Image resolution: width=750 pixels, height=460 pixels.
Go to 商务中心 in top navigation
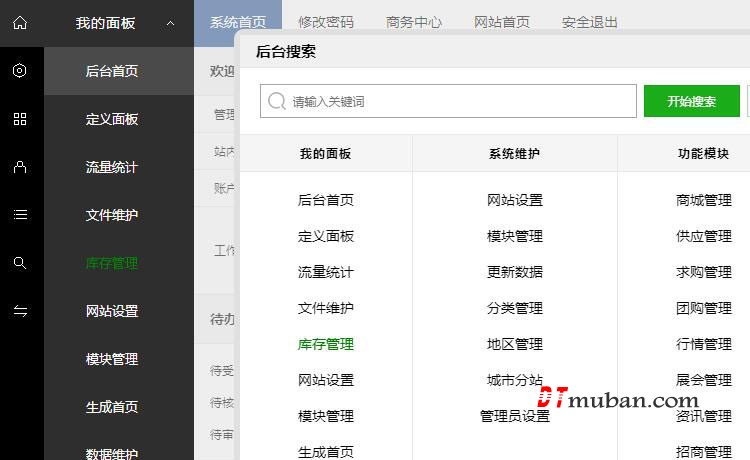point(414,22)
